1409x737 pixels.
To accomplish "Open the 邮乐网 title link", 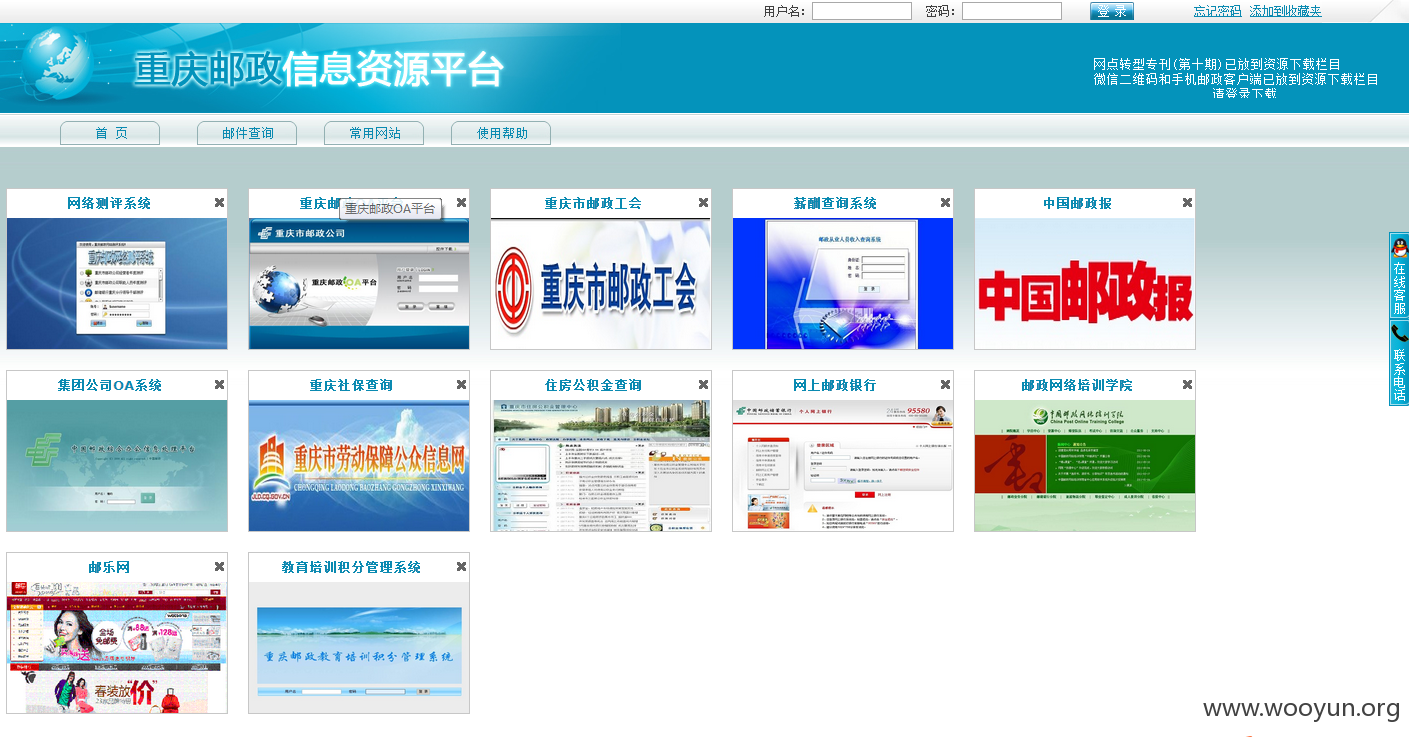I will 109,567.
